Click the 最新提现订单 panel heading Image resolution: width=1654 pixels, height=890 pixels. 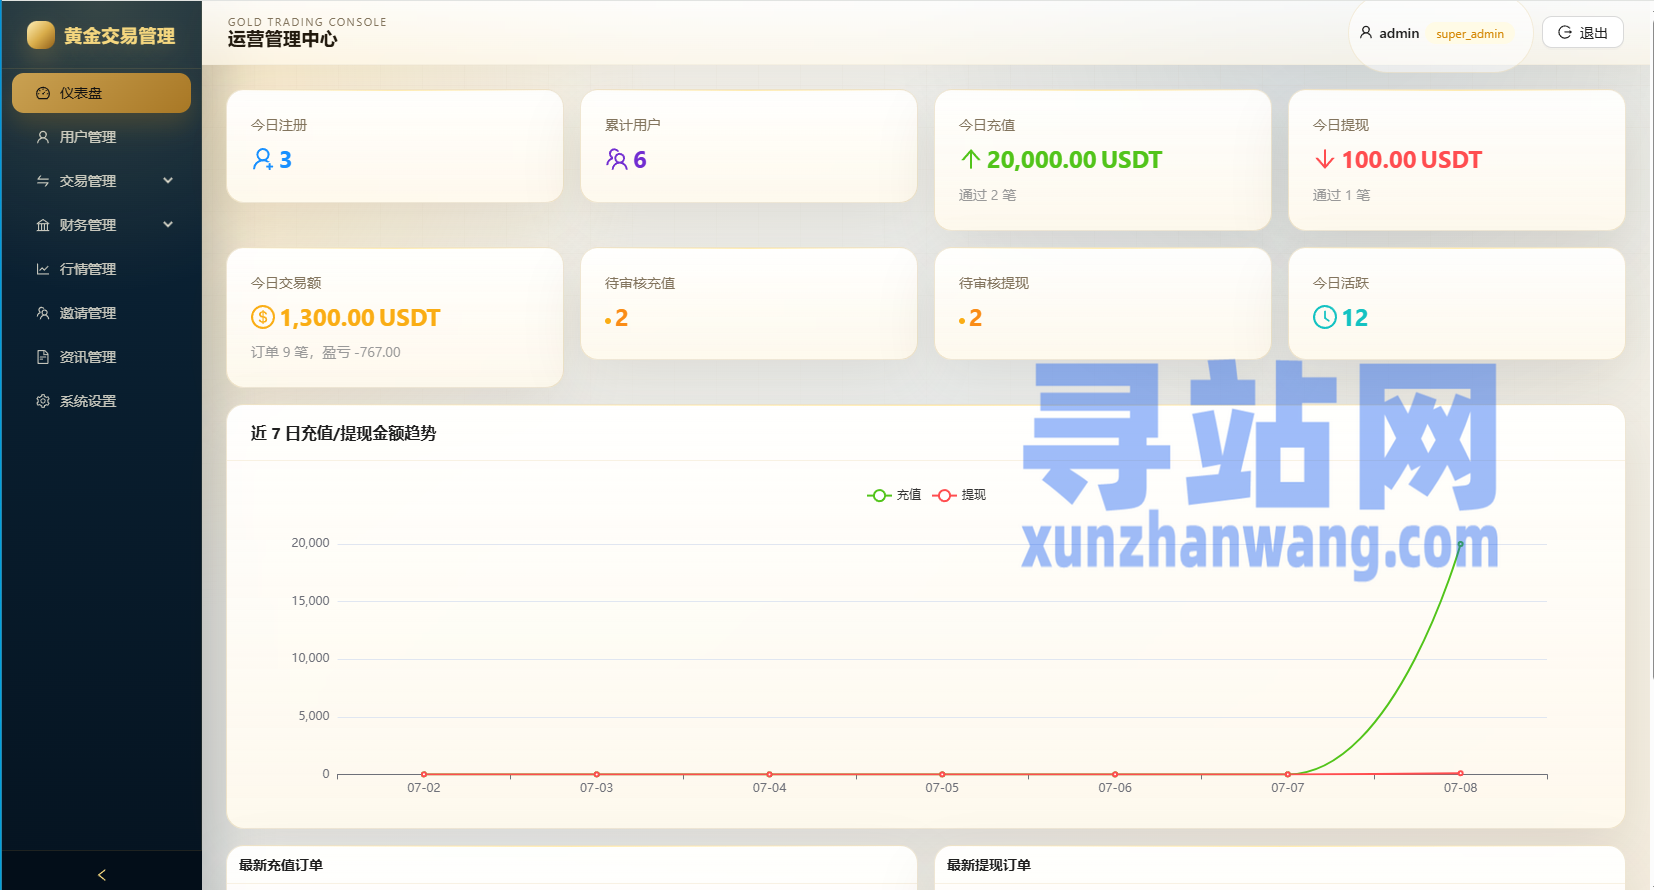[x=989, y=865]
